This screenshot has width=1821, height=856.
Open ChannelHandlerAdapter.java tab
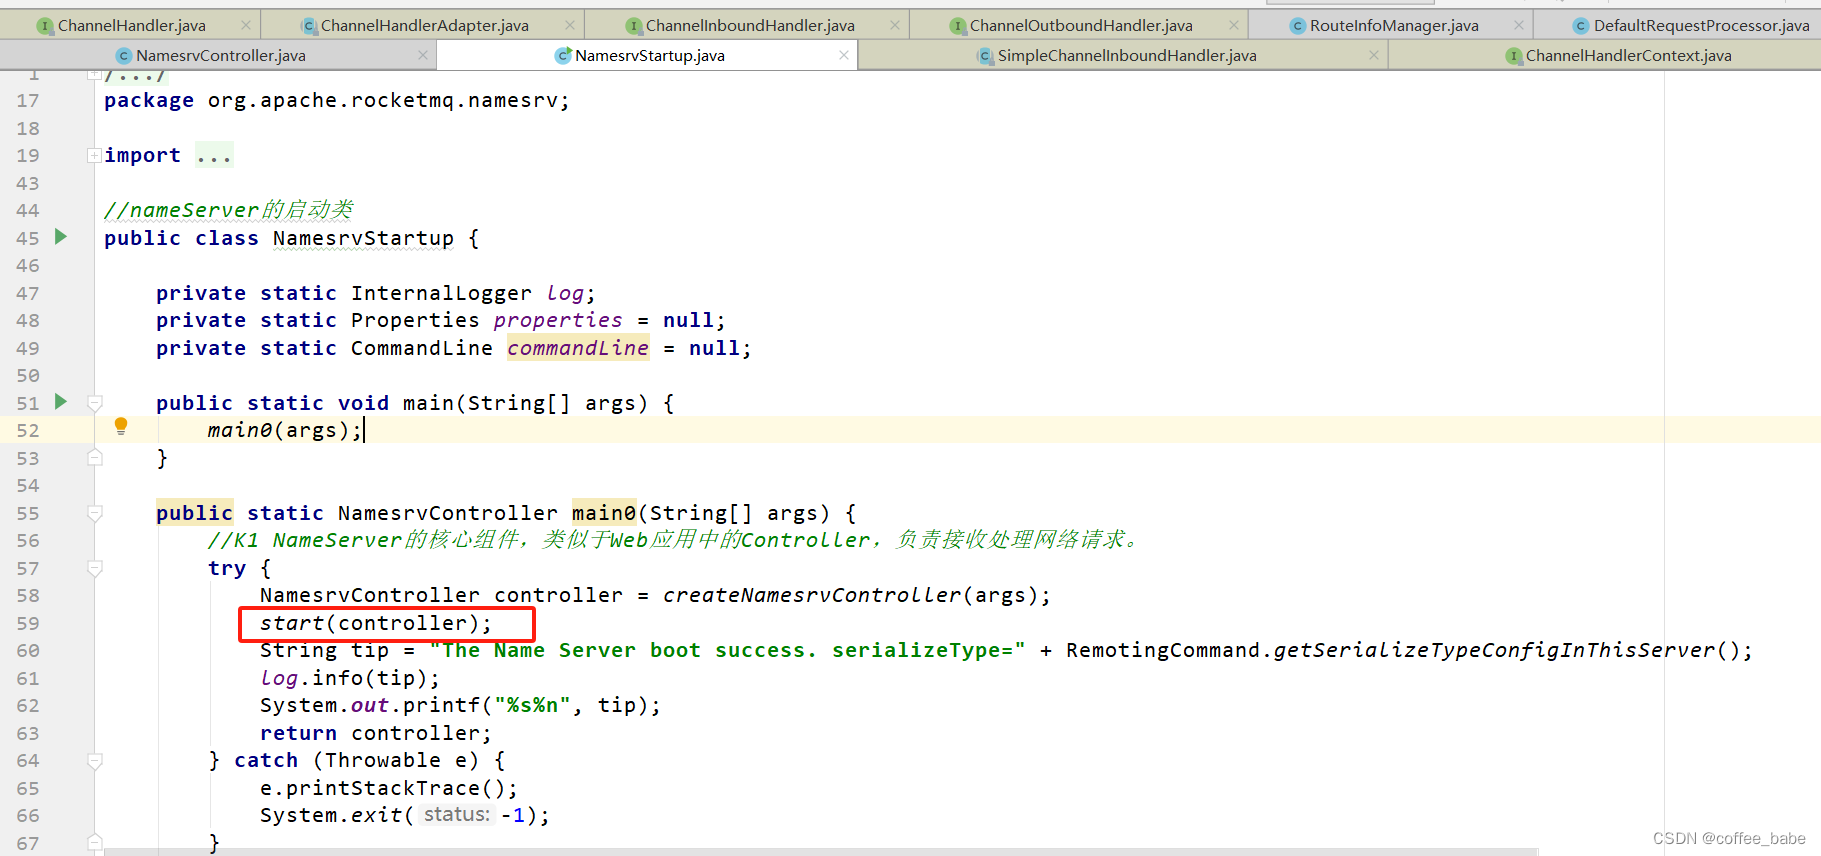pos(423,25)
